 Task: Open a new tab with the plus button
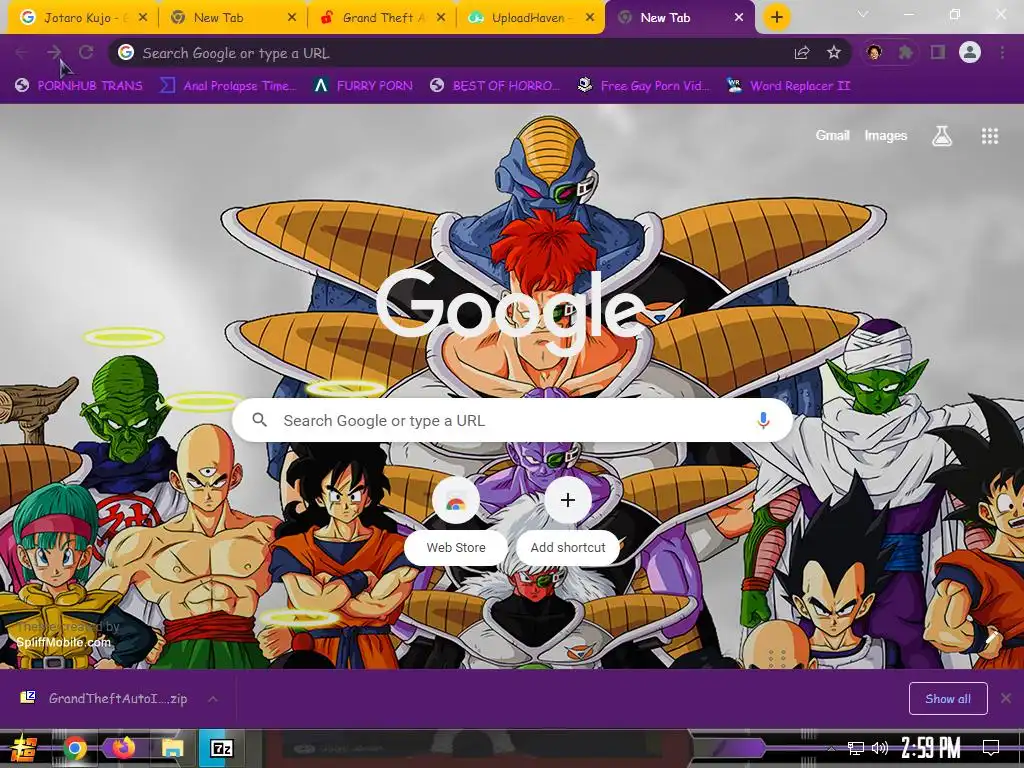pyautogui.click(x=776, y=17)
